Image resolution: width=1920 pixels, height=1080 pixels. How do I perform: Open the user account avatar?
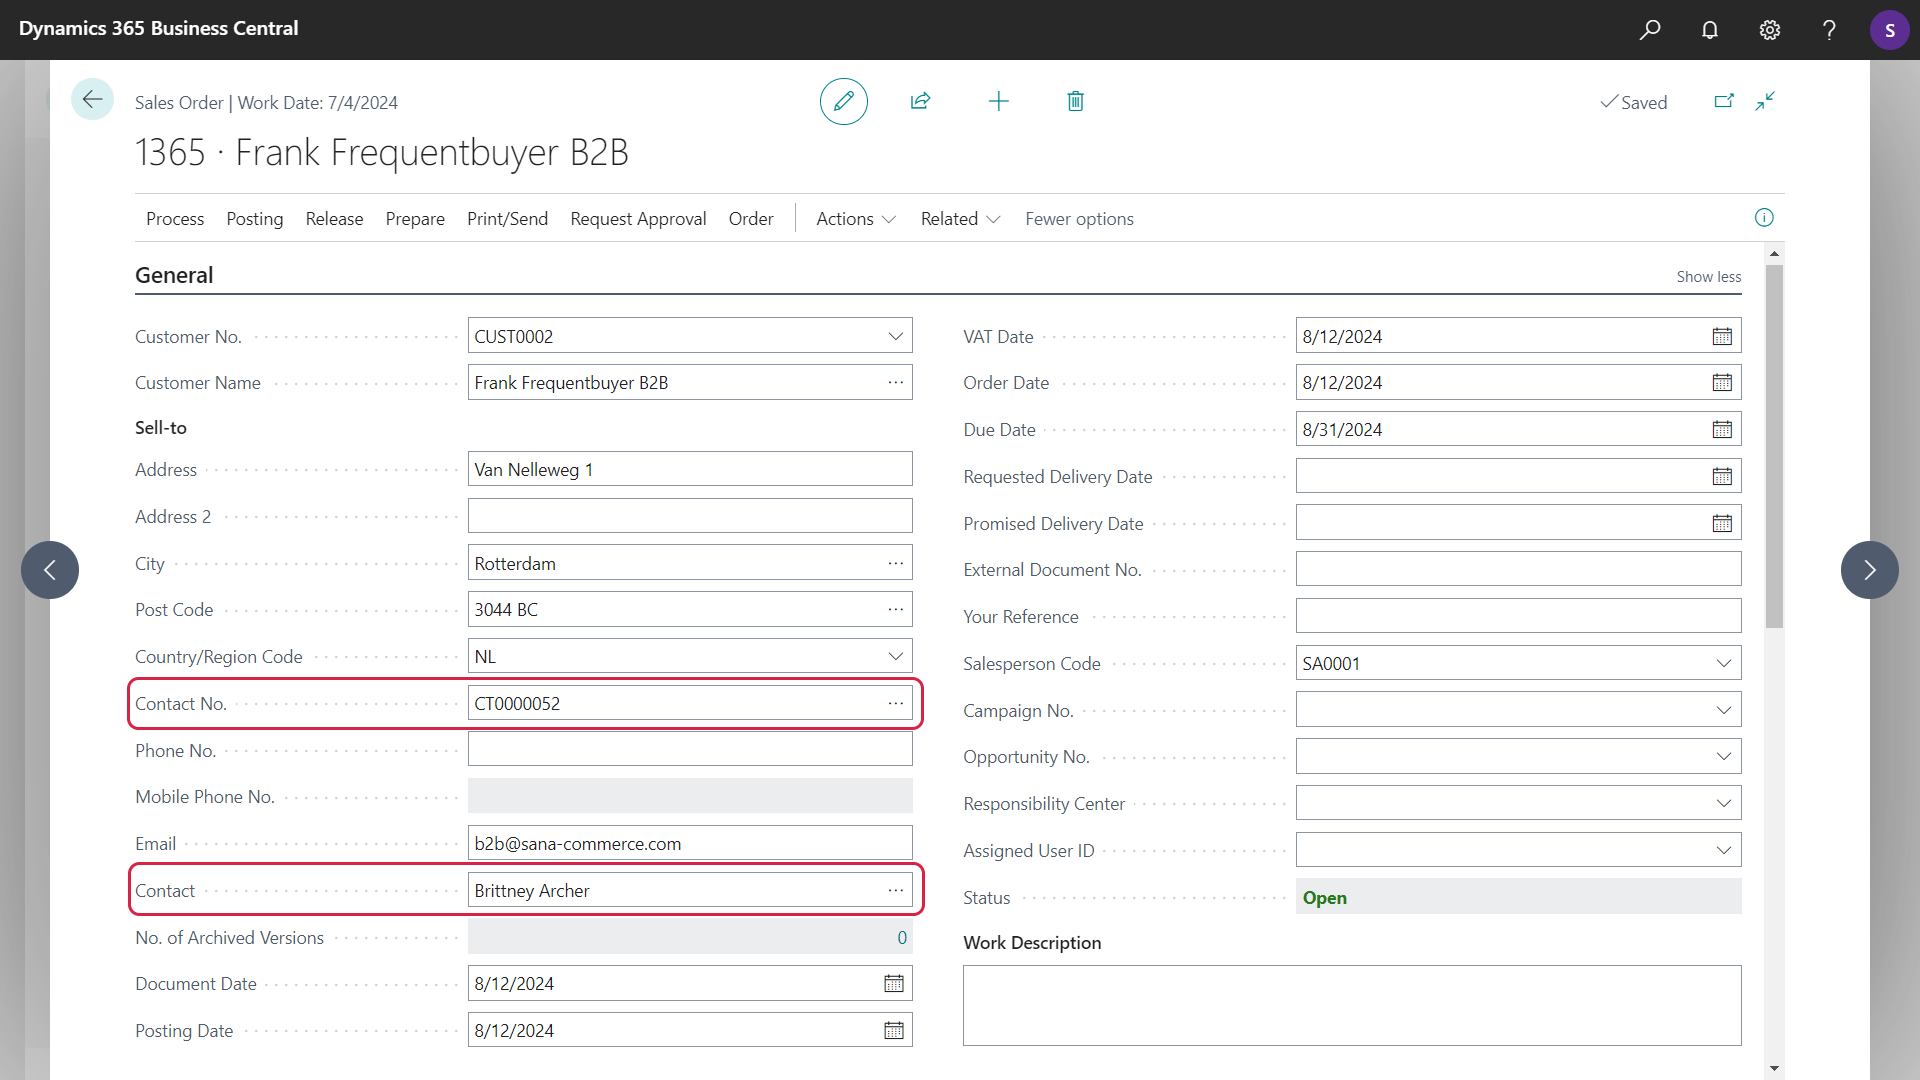[x=1889, y=30]
